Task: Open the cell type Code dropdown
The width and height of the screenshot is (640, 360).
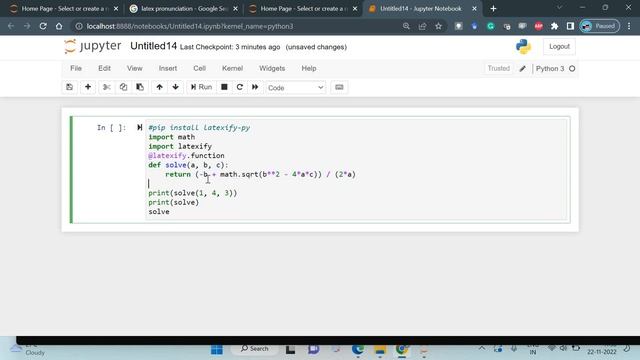Action: pos(296,88)
